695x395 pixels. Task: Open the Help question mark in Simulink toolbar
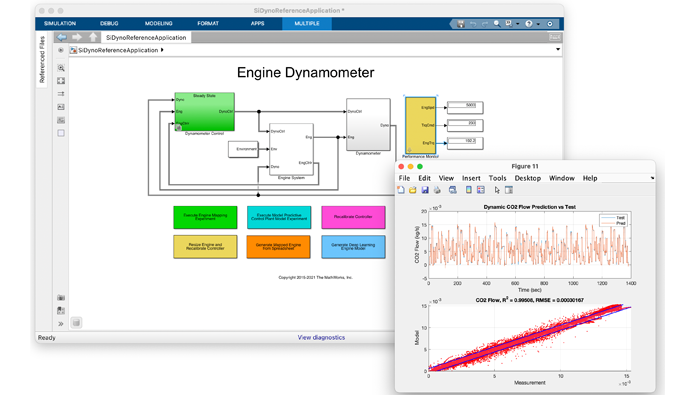point(529,24)
